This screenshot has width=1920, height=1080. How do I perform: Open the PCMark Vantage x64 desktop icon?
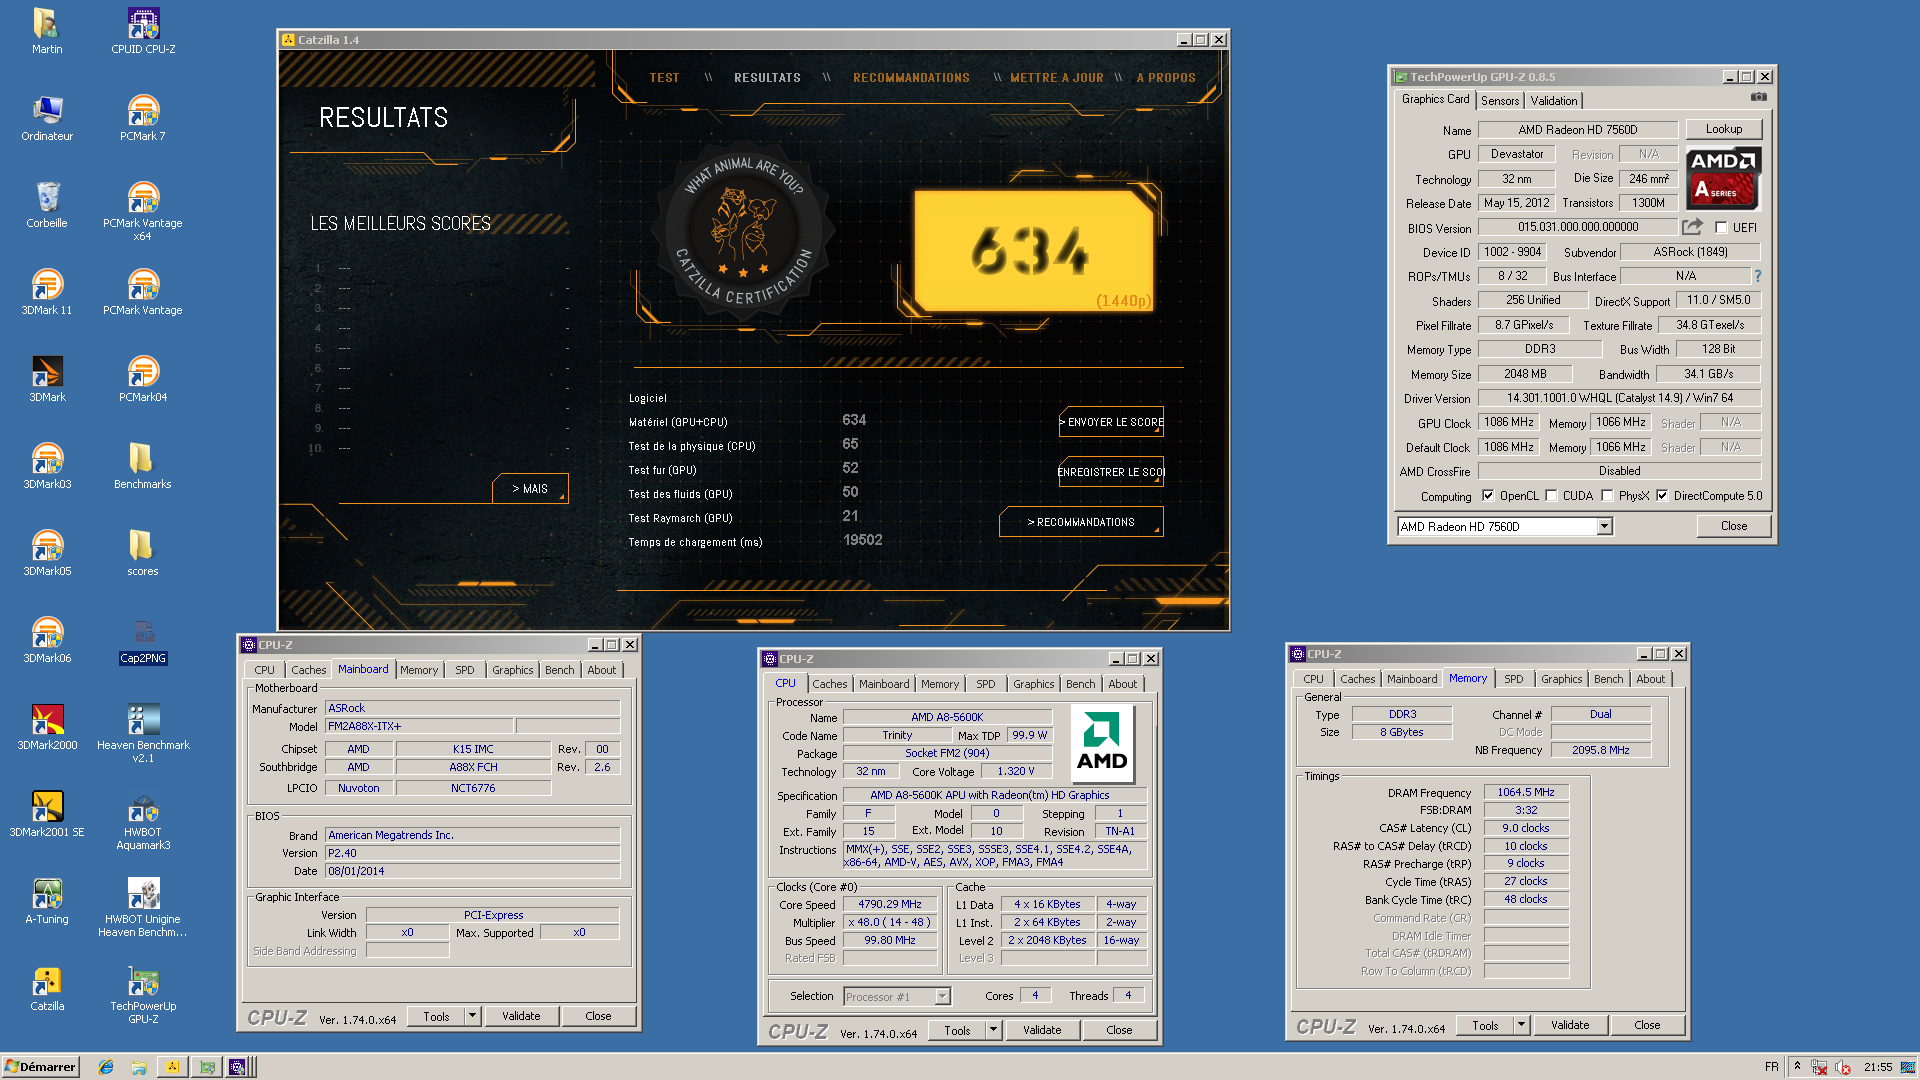point(143,211)
